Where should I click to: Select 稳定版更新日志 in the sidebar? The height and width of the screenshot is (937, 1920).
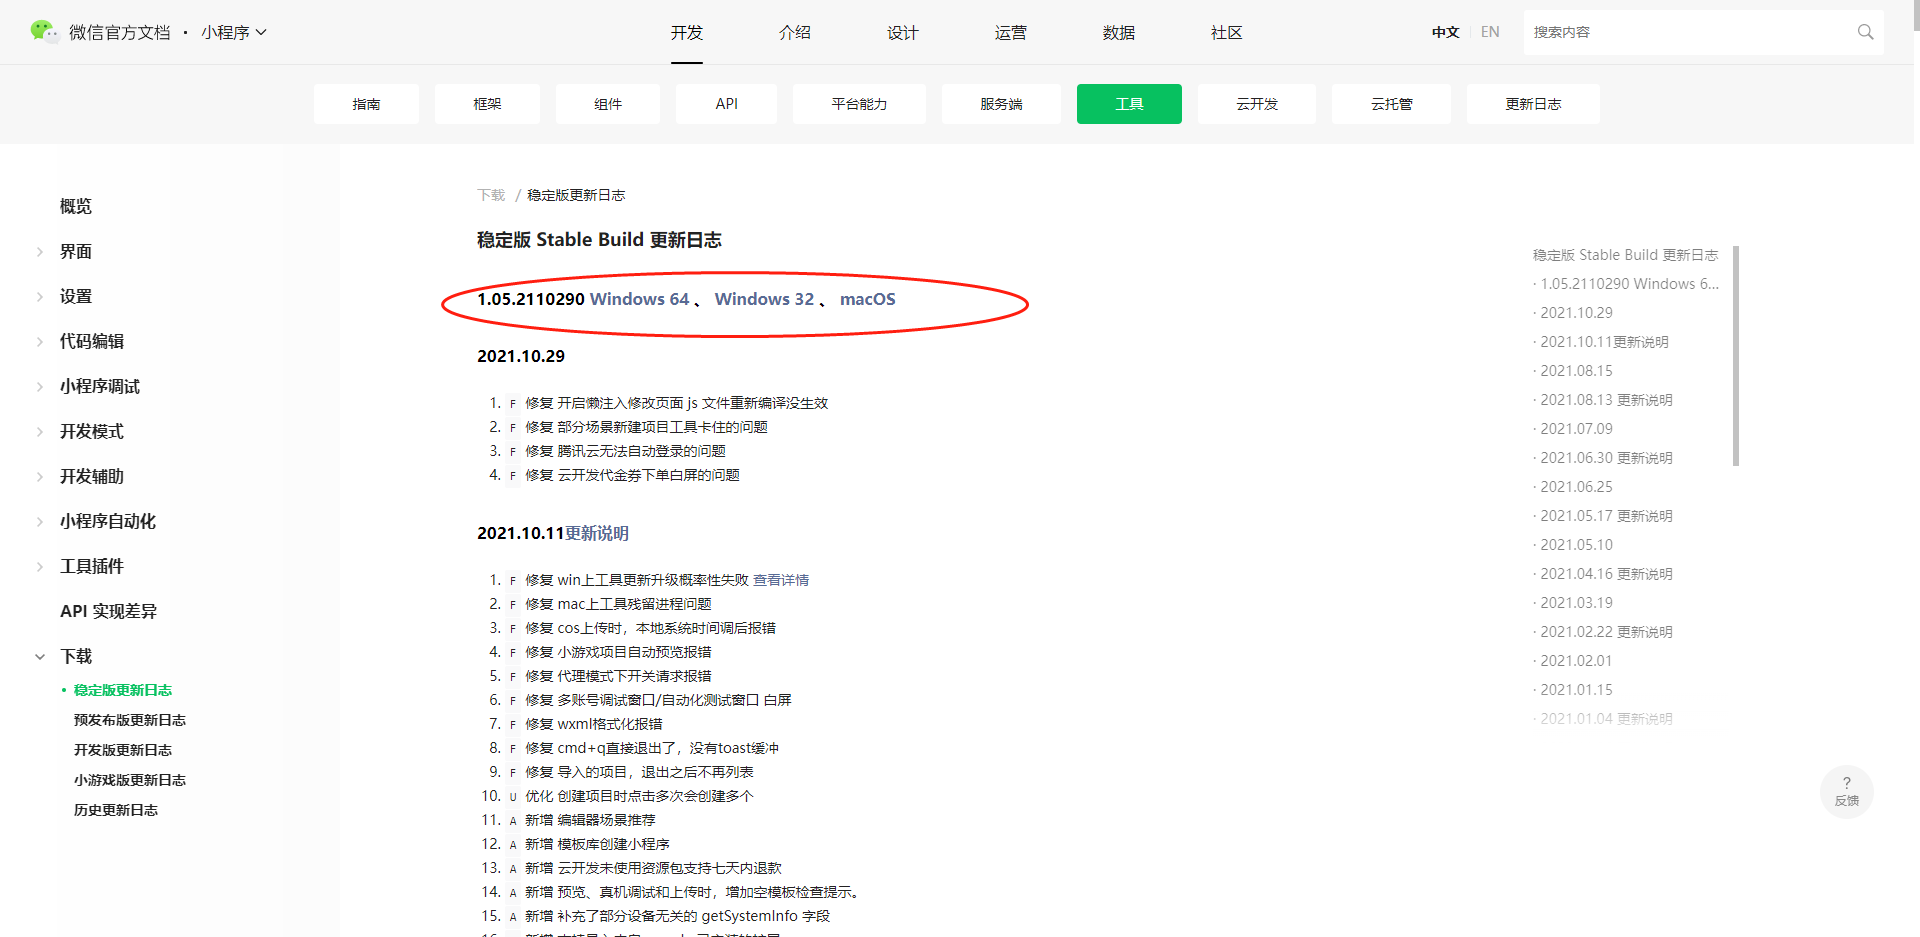coord(123,690)
